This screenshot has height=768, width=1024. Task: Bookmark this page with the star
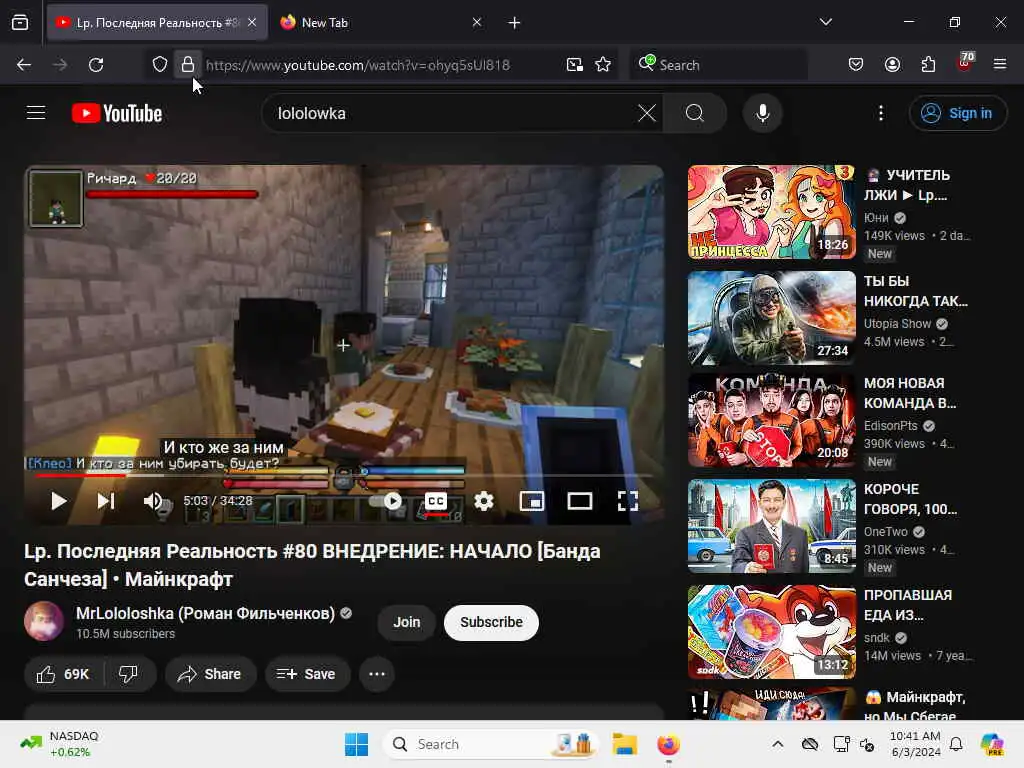pyautogui.click(x=603, y=65)
